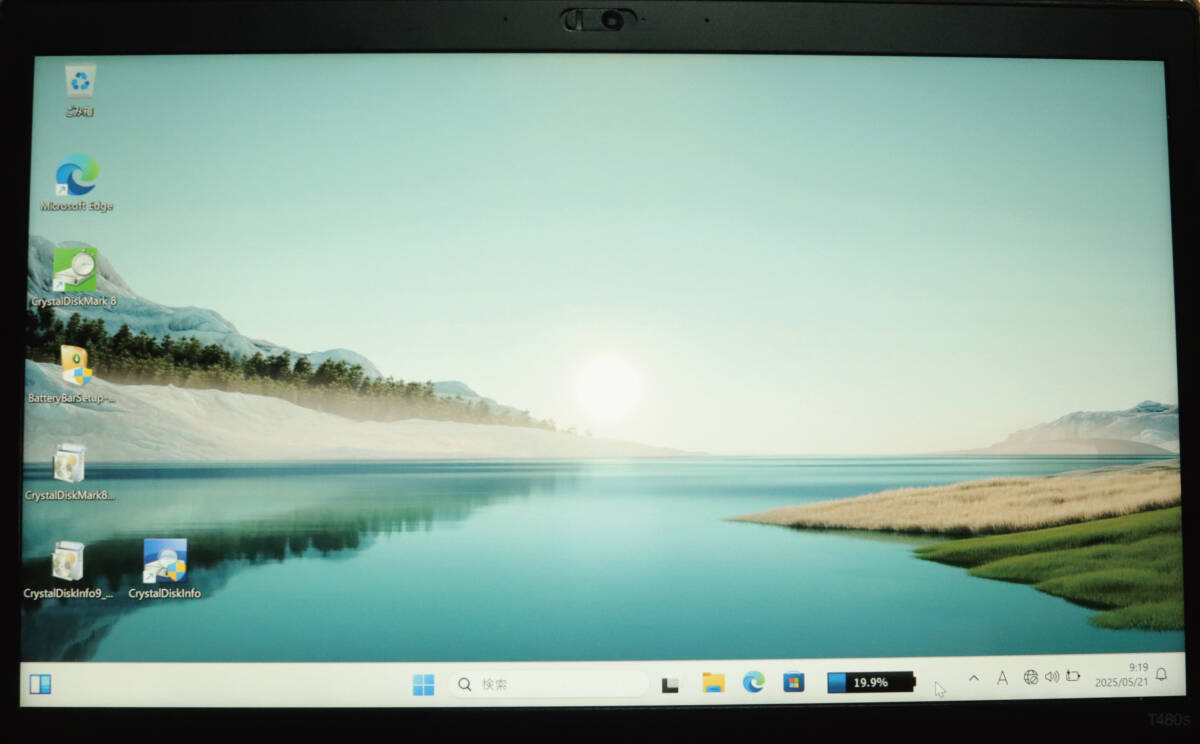
Task: Select the BatteryBarSetup installer icon
Action: 73,374
